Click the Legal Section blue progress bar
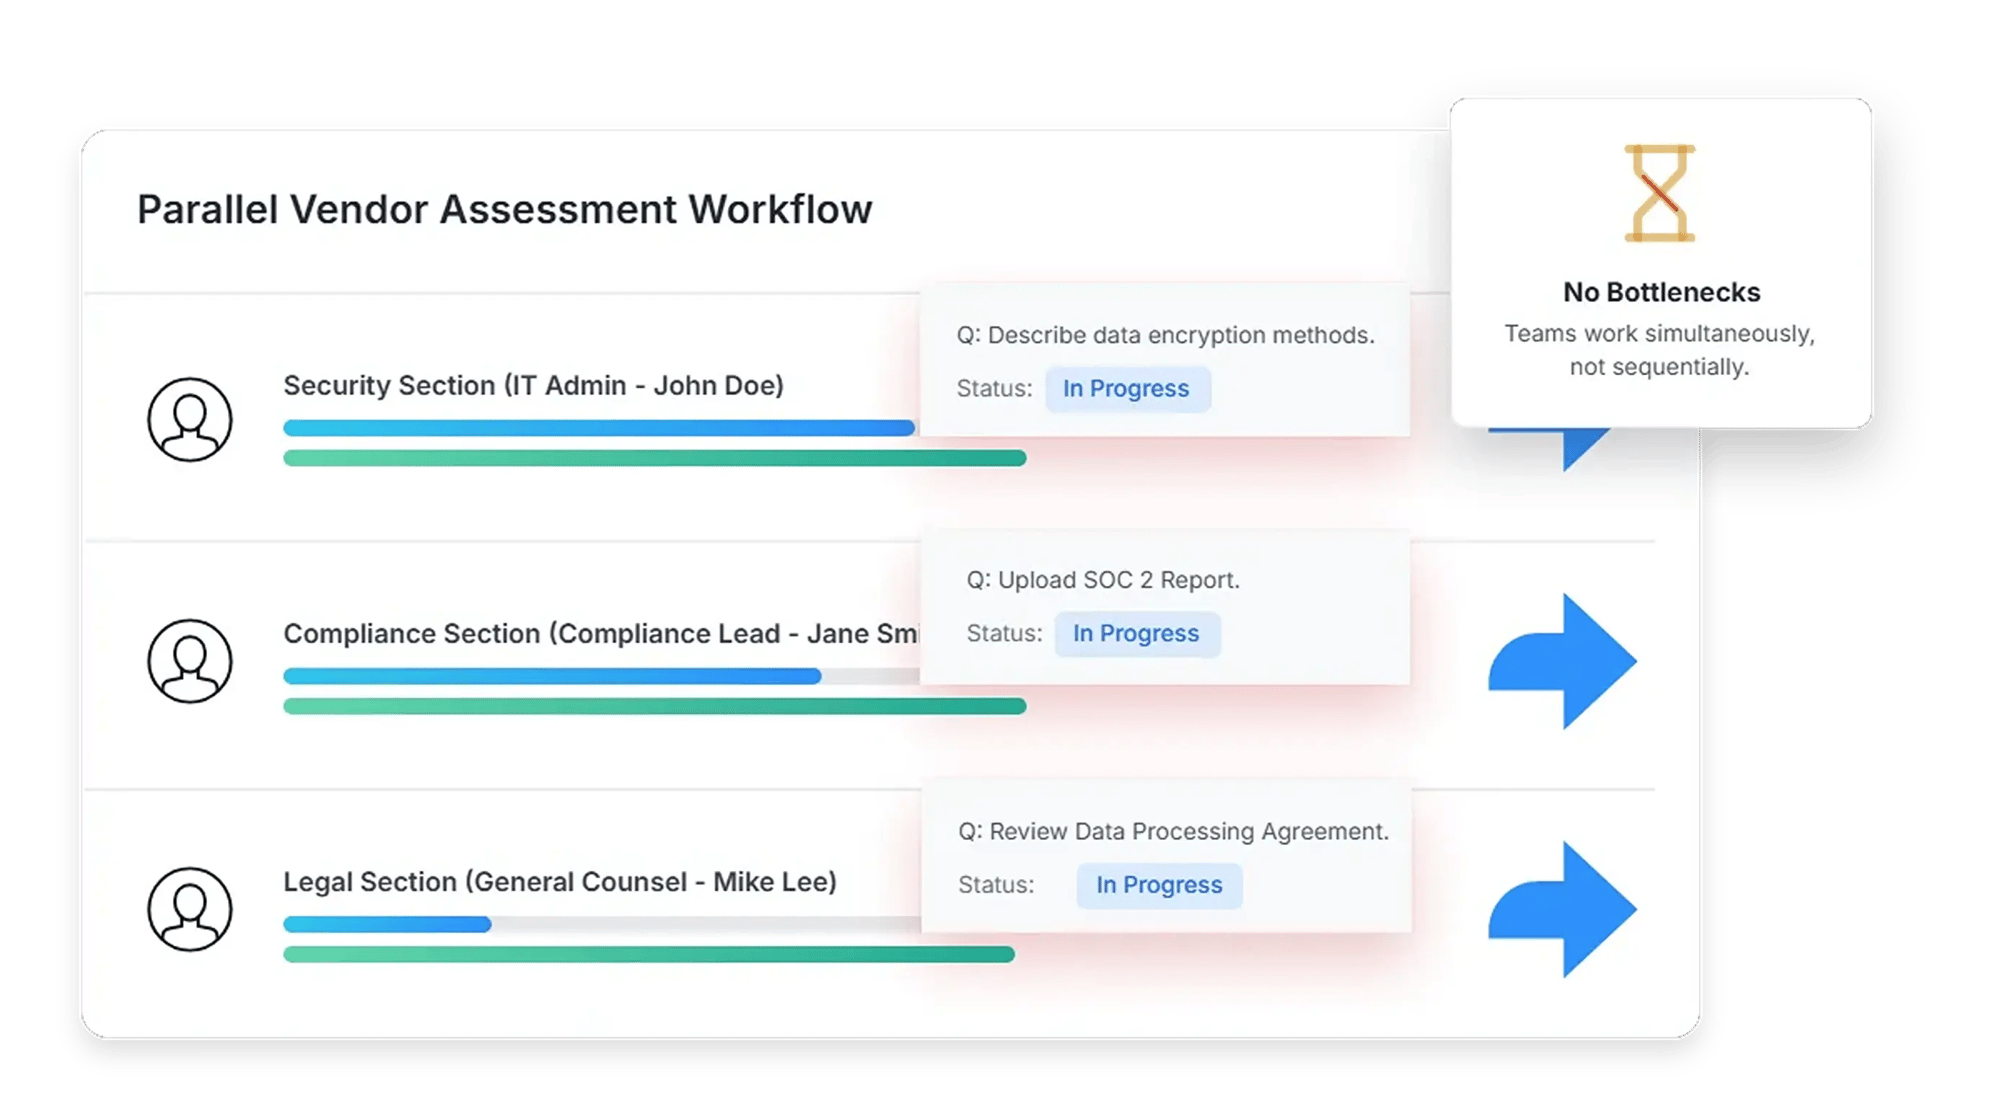 coord(387,924)
